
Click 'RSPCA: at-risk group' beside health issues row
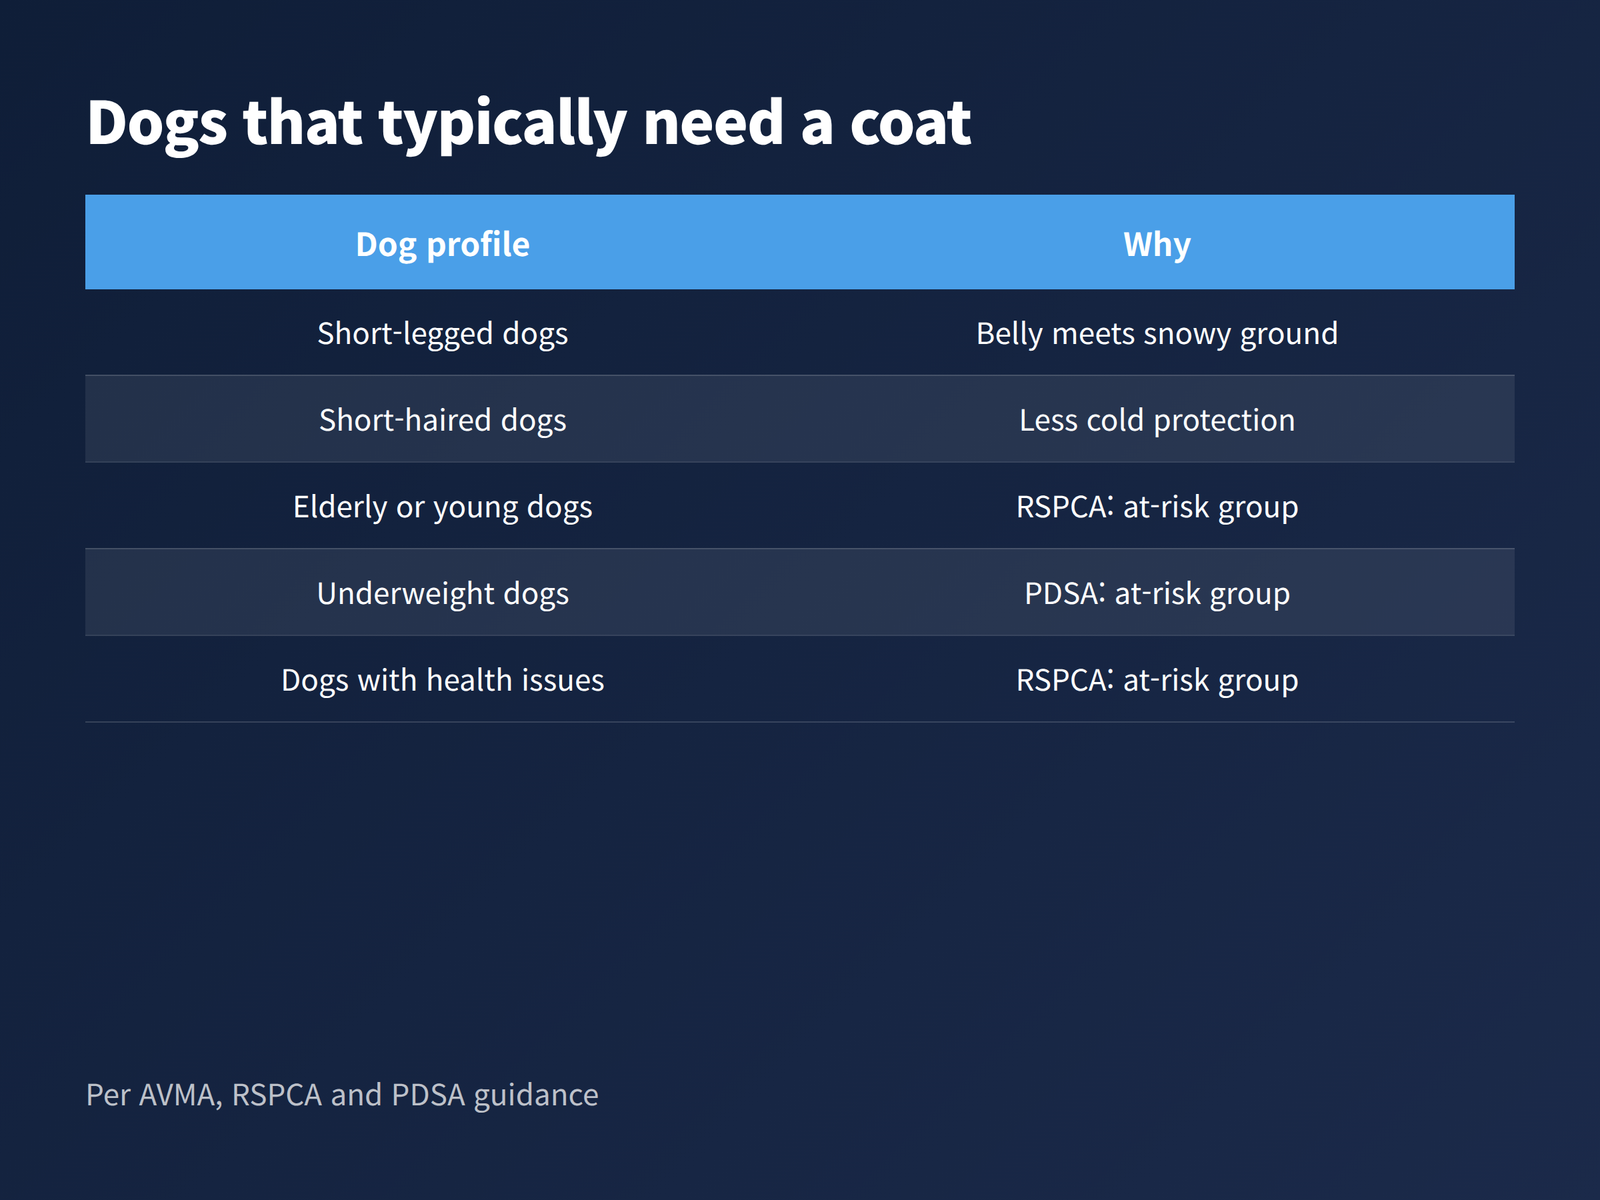point(1157,680)
